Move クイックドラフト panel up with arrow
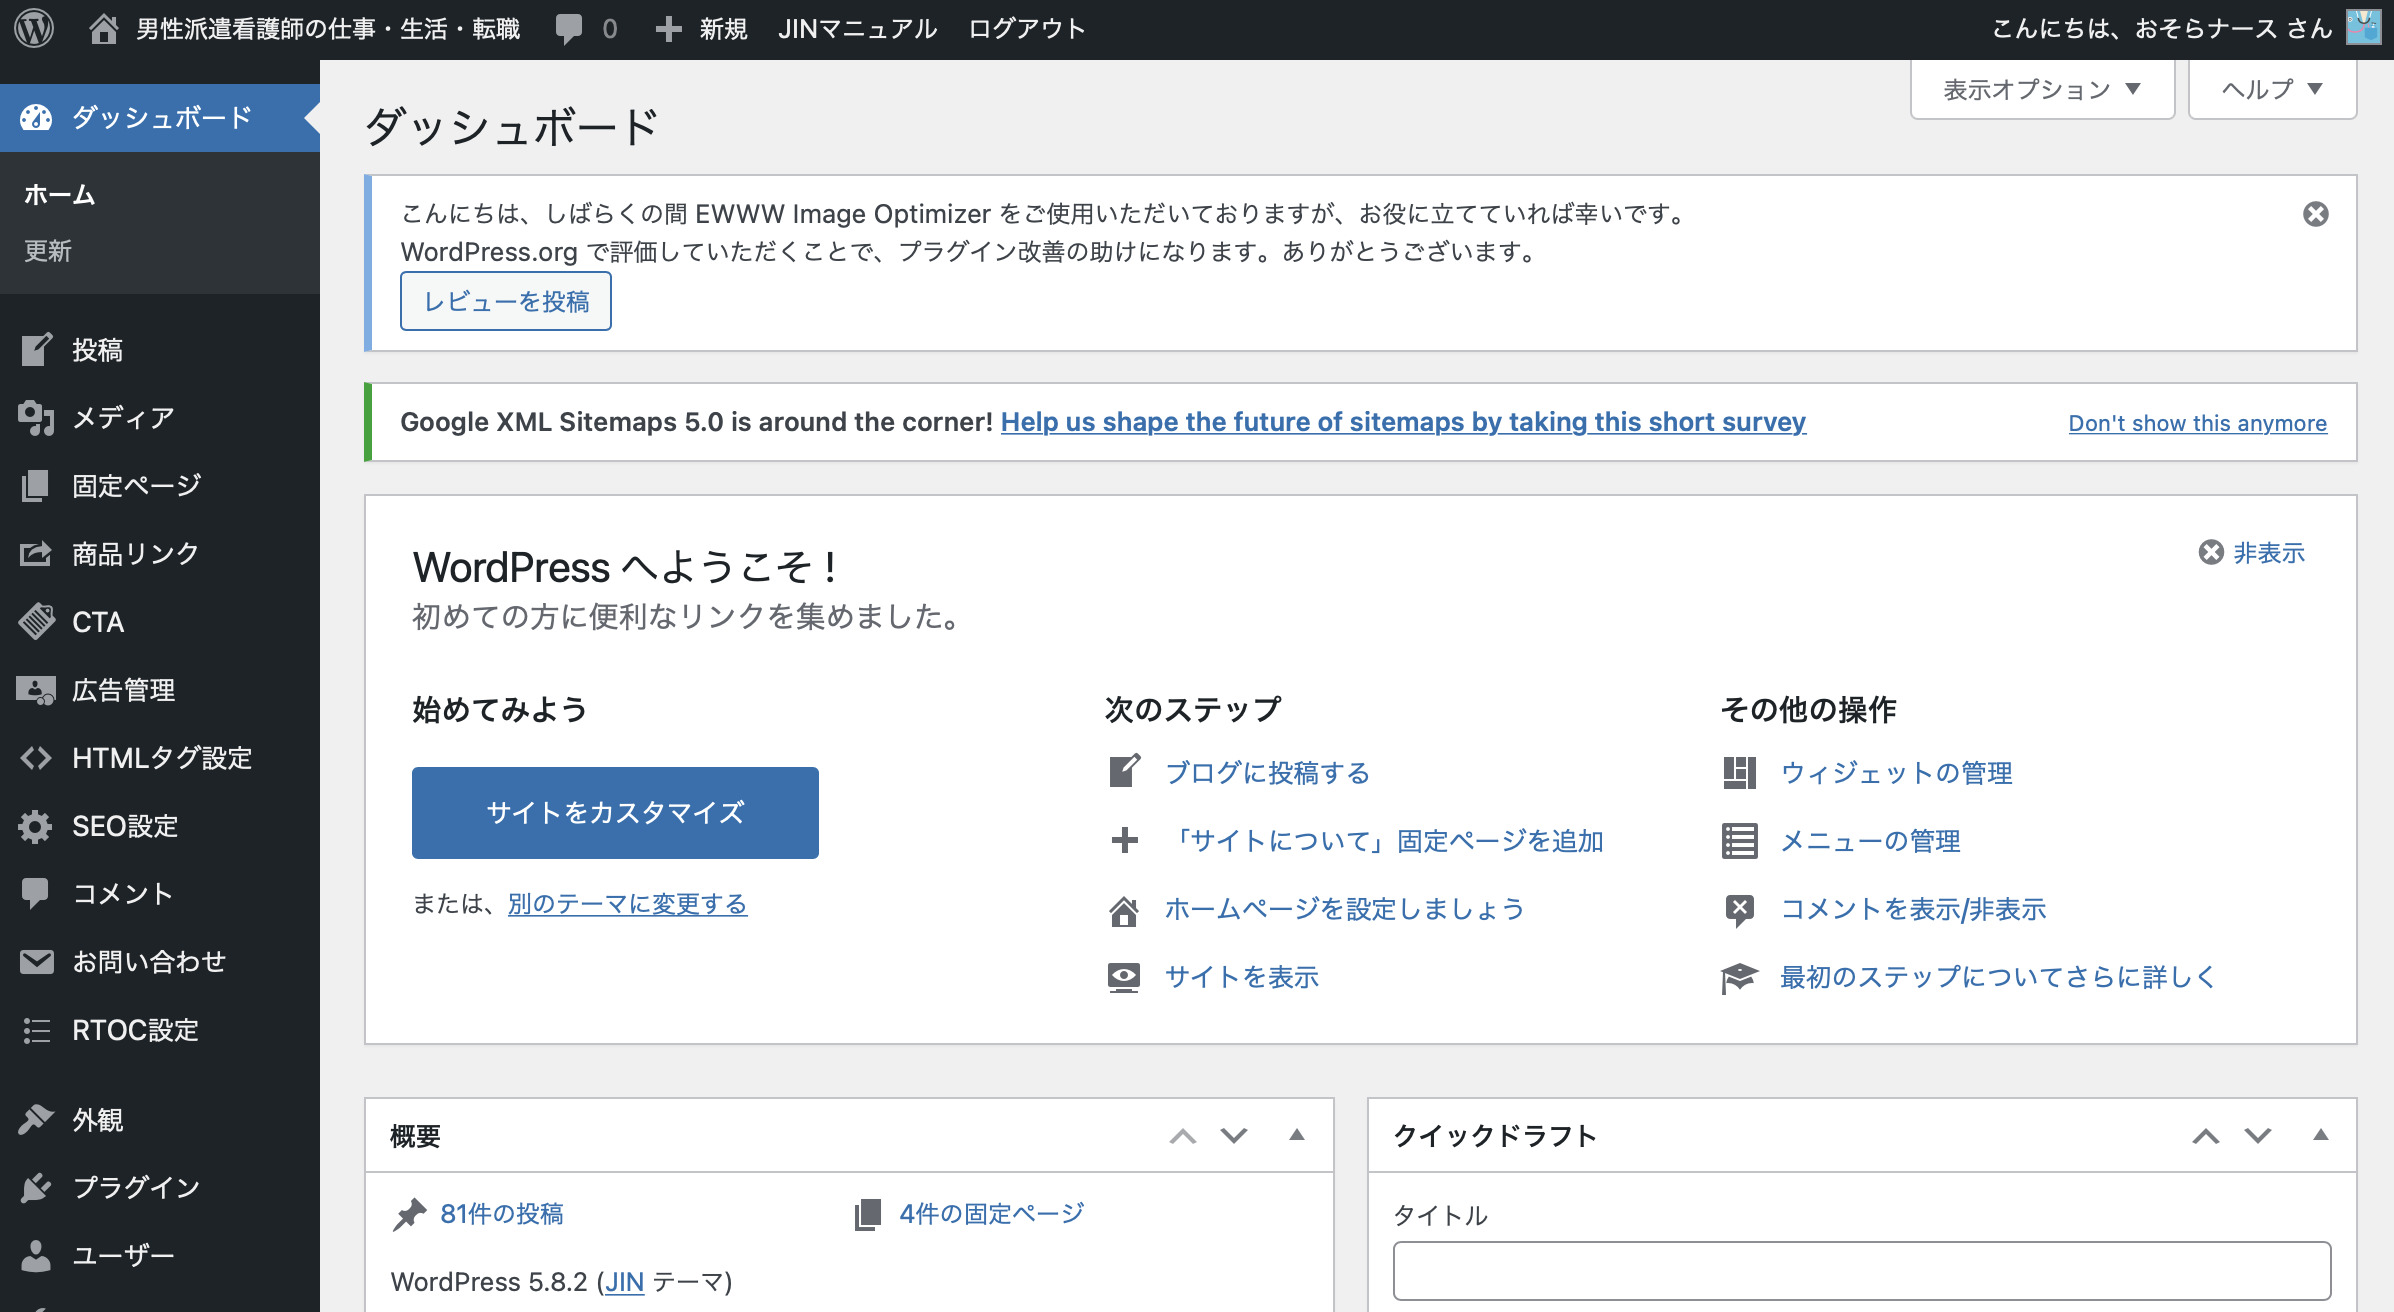The width and height of the screenshot is (2394, 1312). [2206, 1136]
